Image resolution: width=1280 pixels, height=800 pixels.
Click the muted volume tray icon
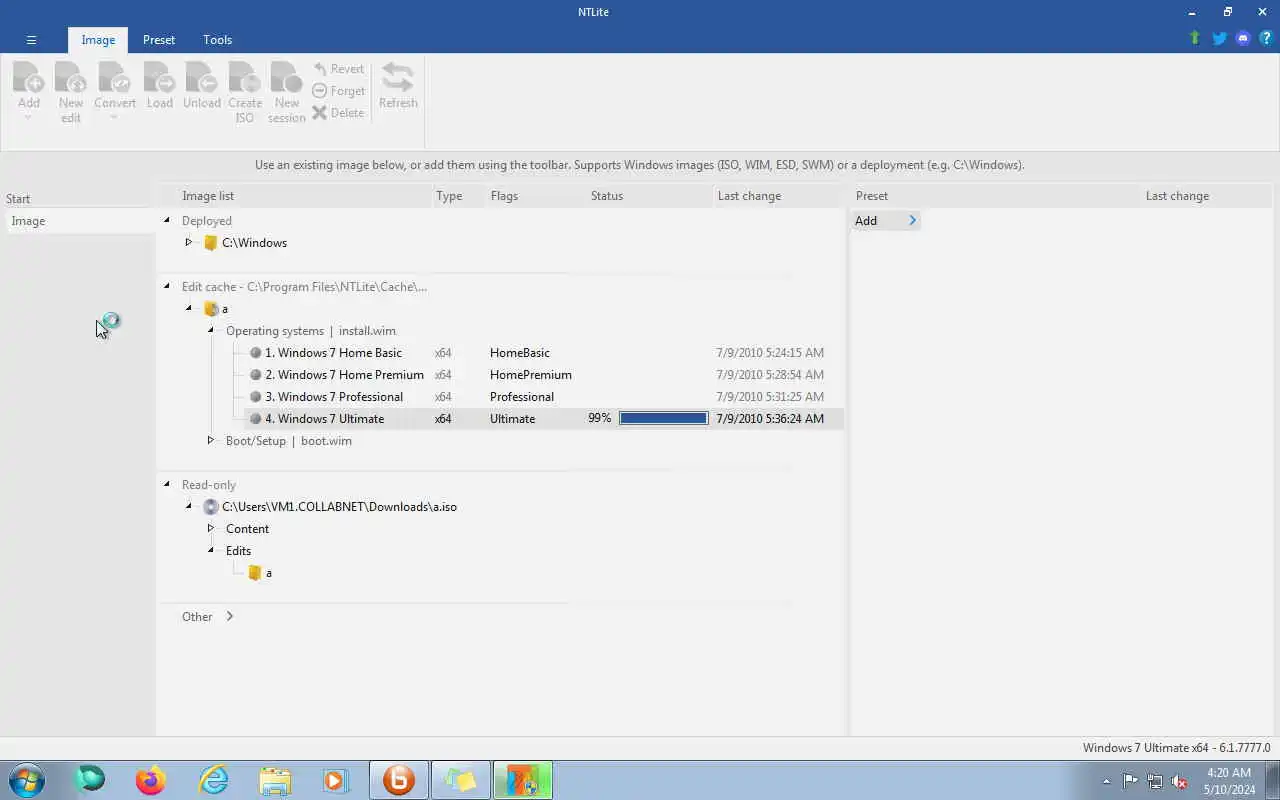click(x=1179, y=781)
